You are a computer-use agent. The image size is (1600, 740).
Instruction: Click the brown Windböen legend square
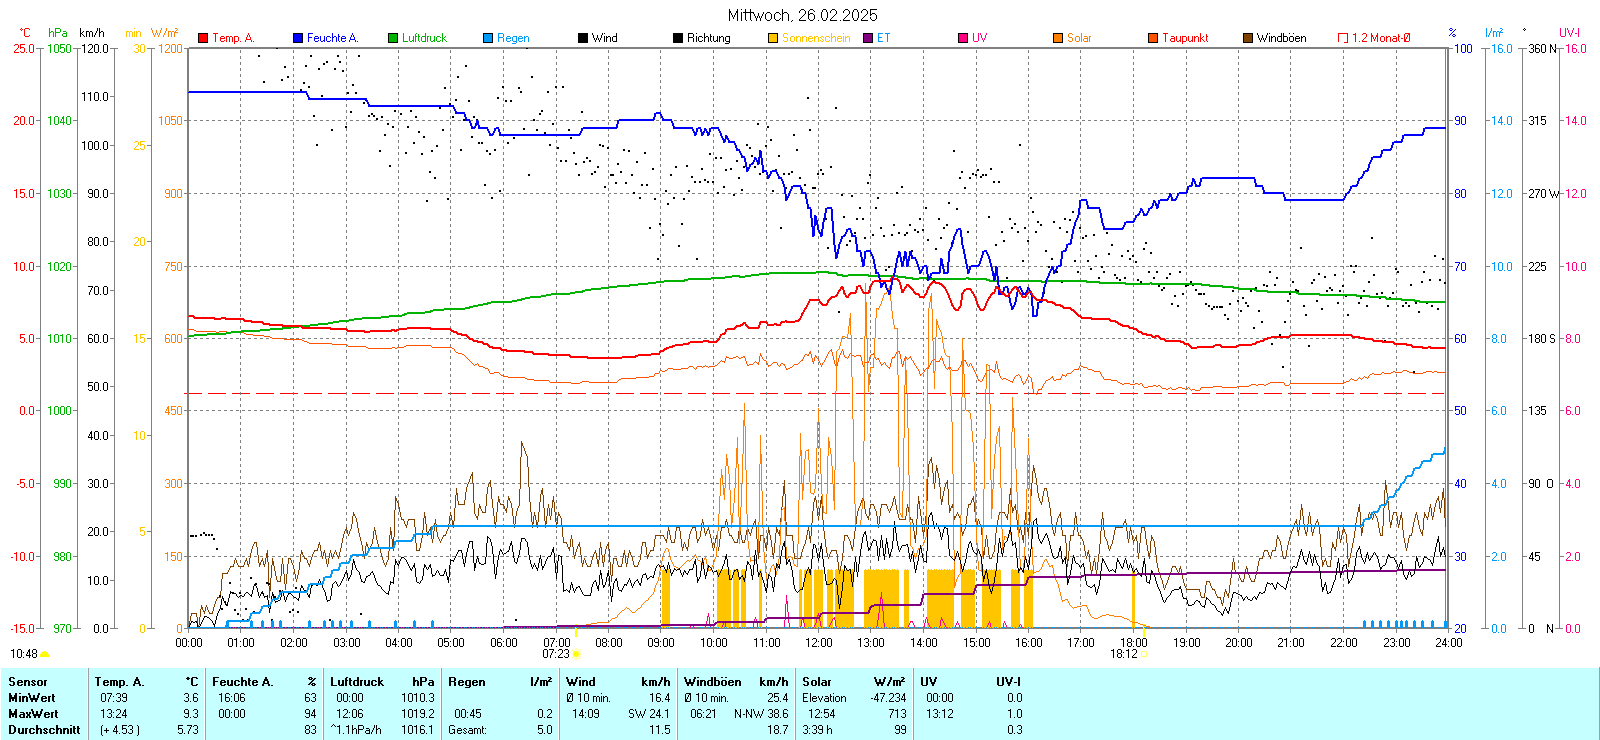(1248, 38)
